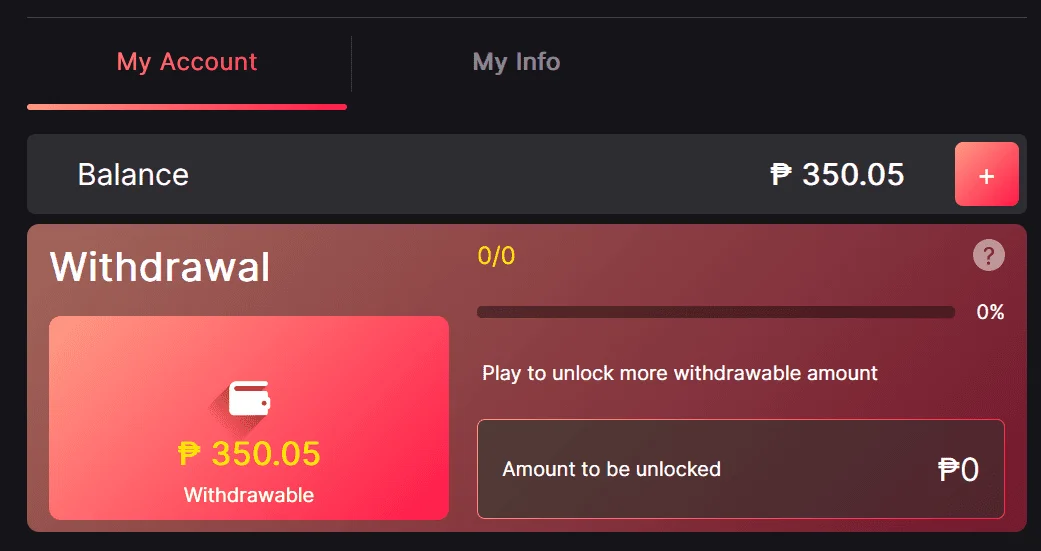Click "Play to unlock more withdrawable amount" text
This screenshot has width=1041, height=551.
point(680,373)
